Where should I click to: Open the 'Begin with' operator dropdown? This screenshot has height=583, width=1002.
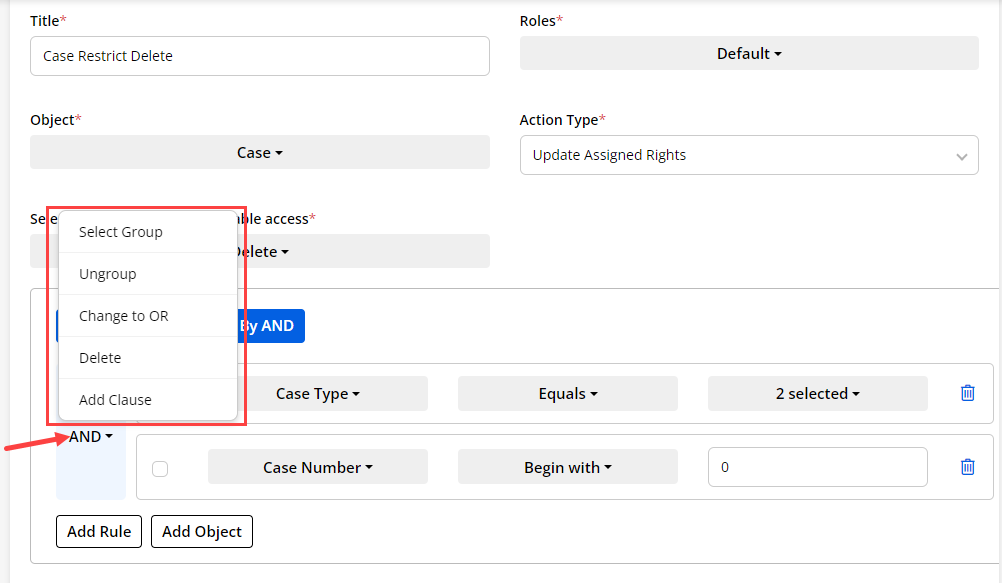pyautogui.click(x=567, y=467)
